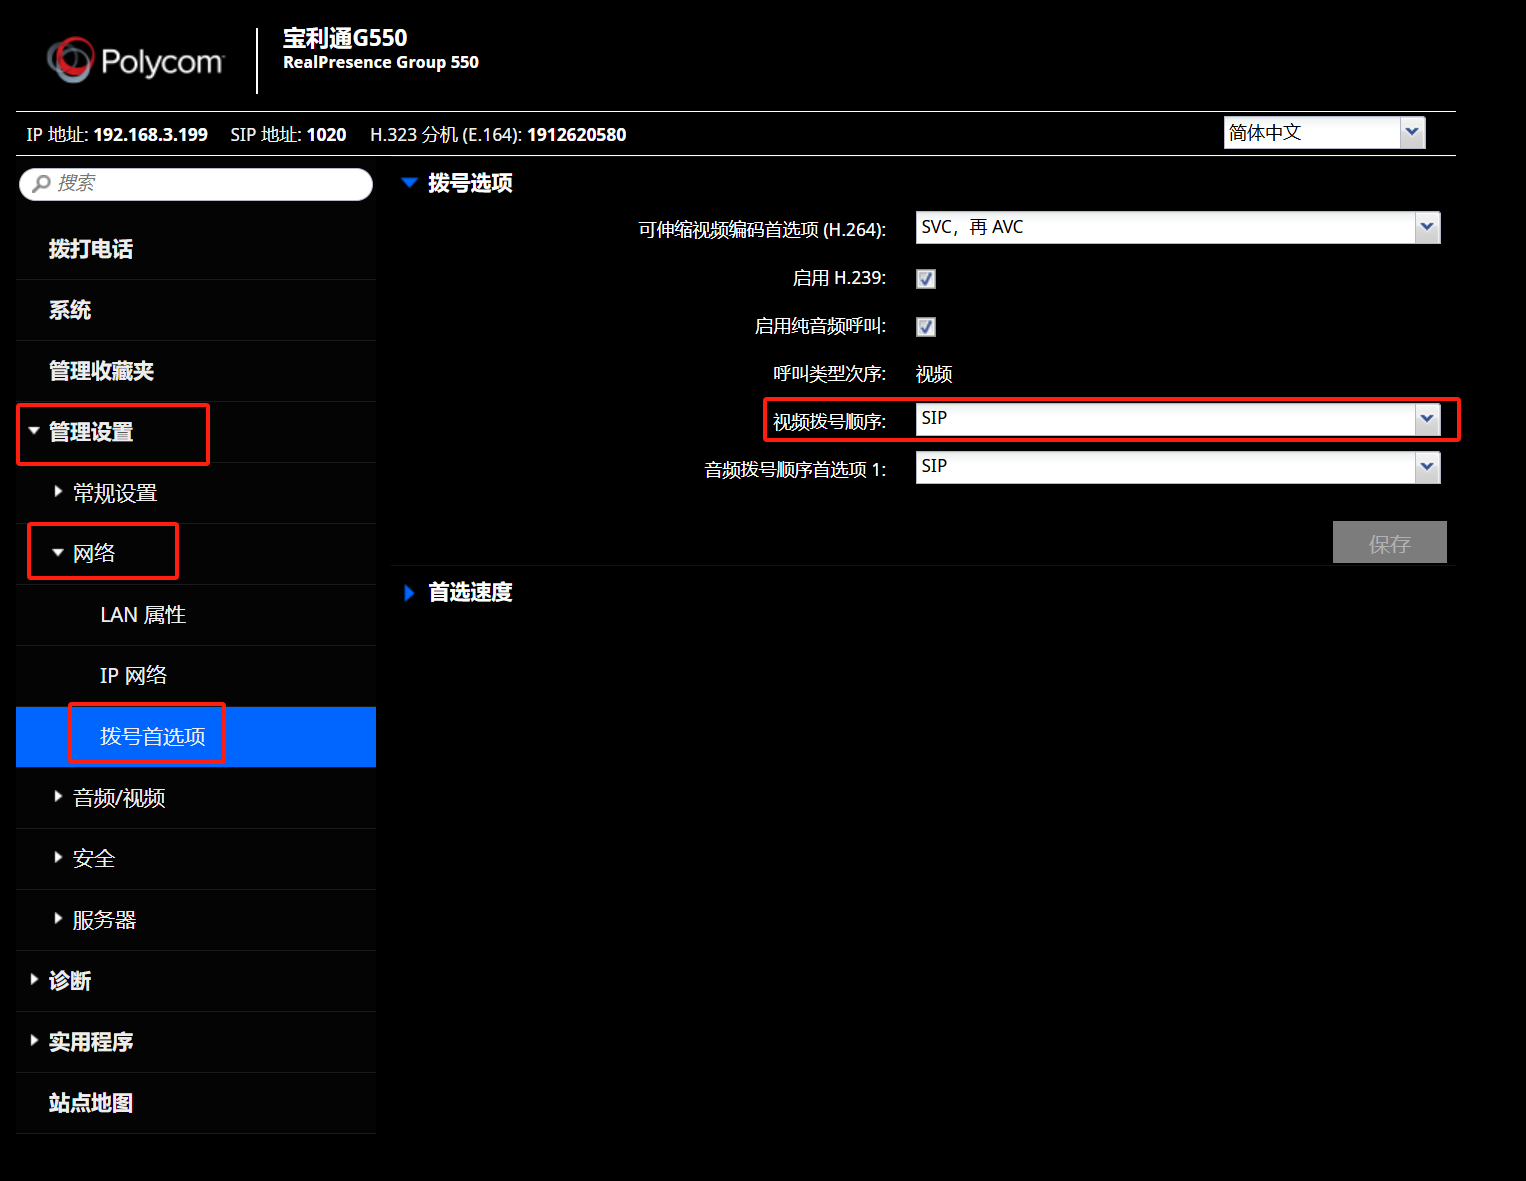Open the 系统 menu item

tap(70, 310)
